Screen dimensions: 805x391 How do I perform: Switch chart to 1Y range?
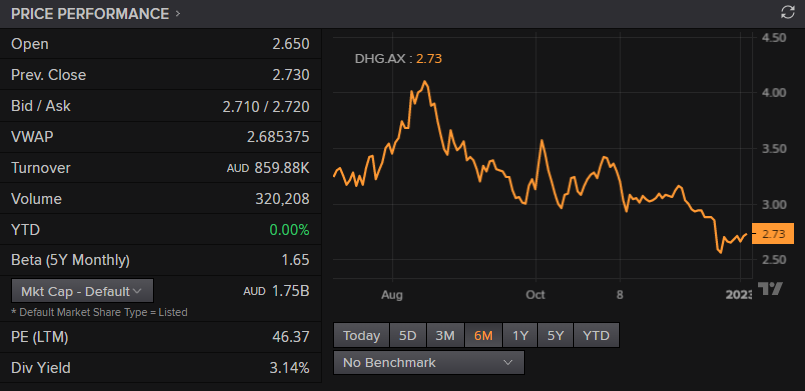(520, 336)
